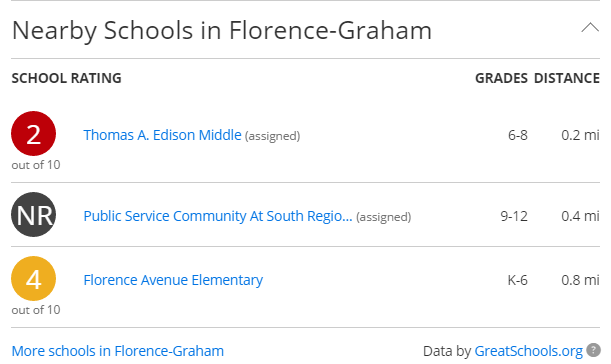This screenshot has width=611, height=364.
Task: Click the (assigned) label beside Edison Middle
Action: pyautogui.click(x=272, y=136)
